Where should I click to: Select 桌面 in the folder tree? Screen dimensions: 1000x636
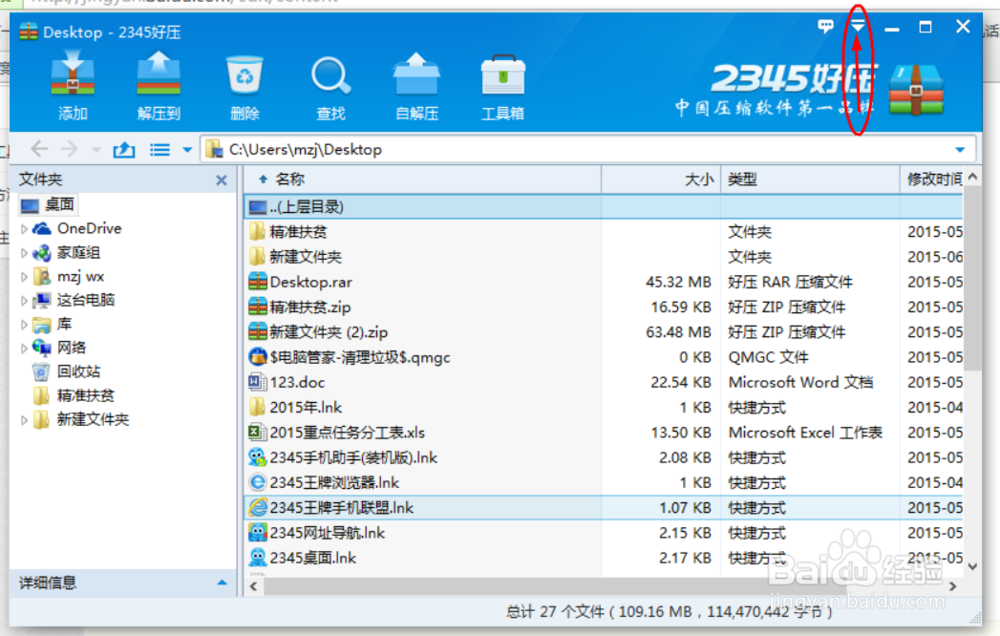point(48,205)
